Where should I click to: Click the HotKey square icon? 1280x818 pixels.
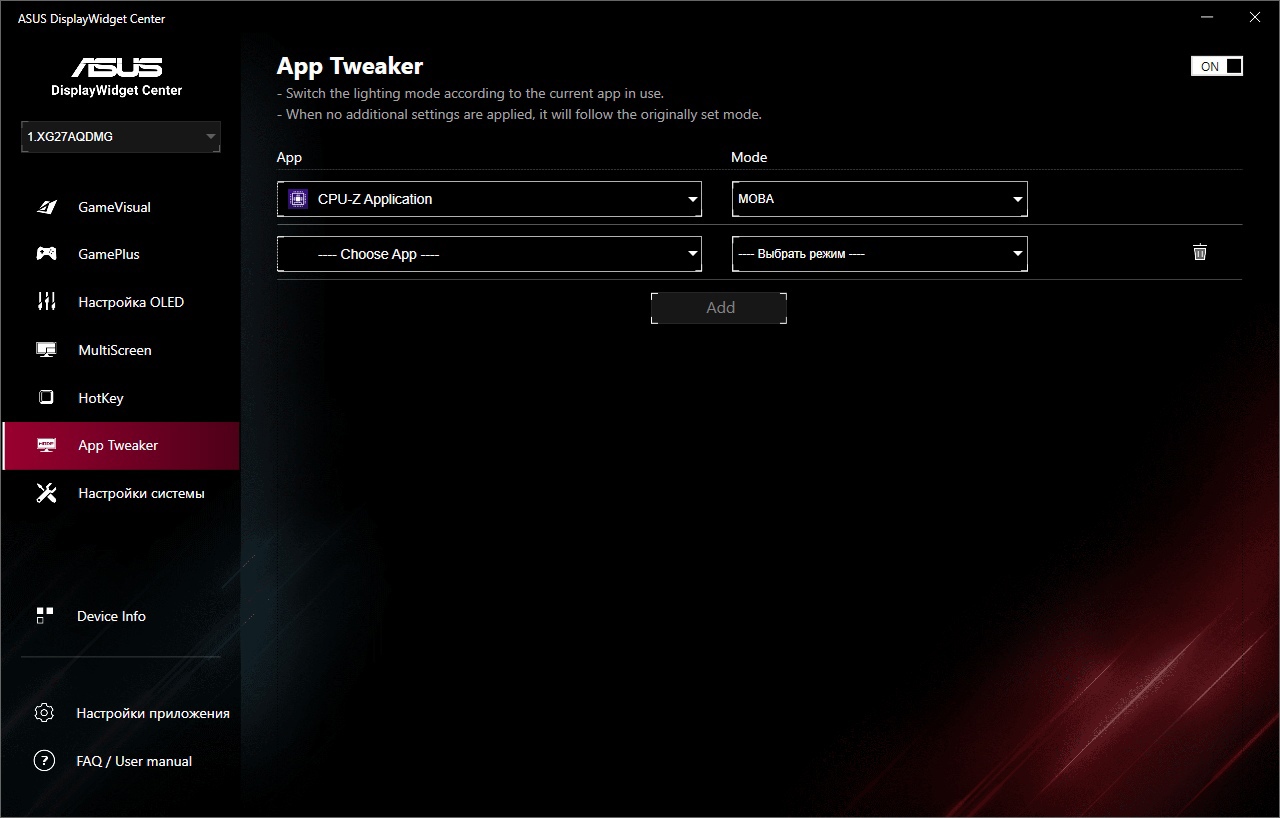46,397
